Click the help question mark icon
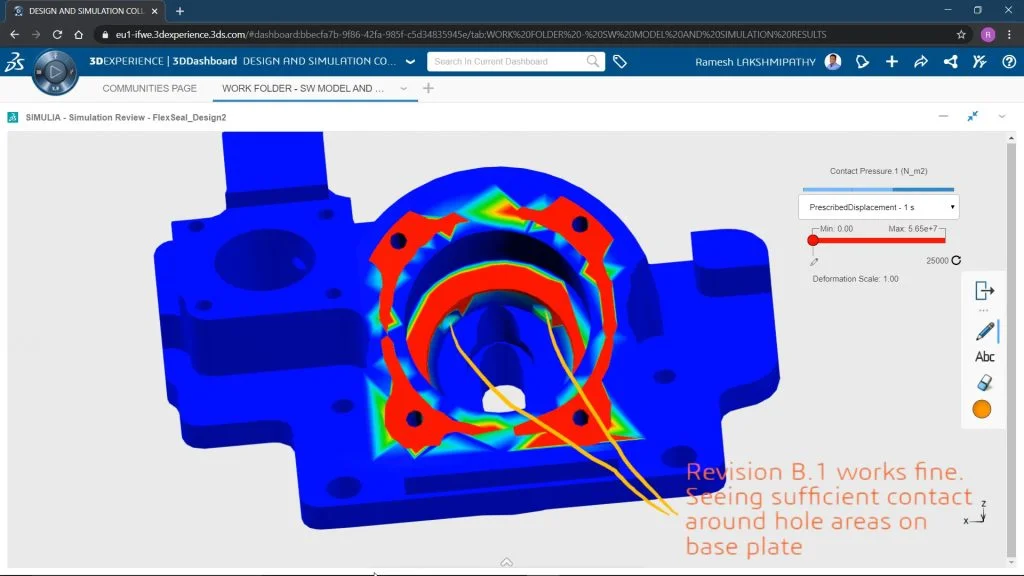 (1007, 62)
